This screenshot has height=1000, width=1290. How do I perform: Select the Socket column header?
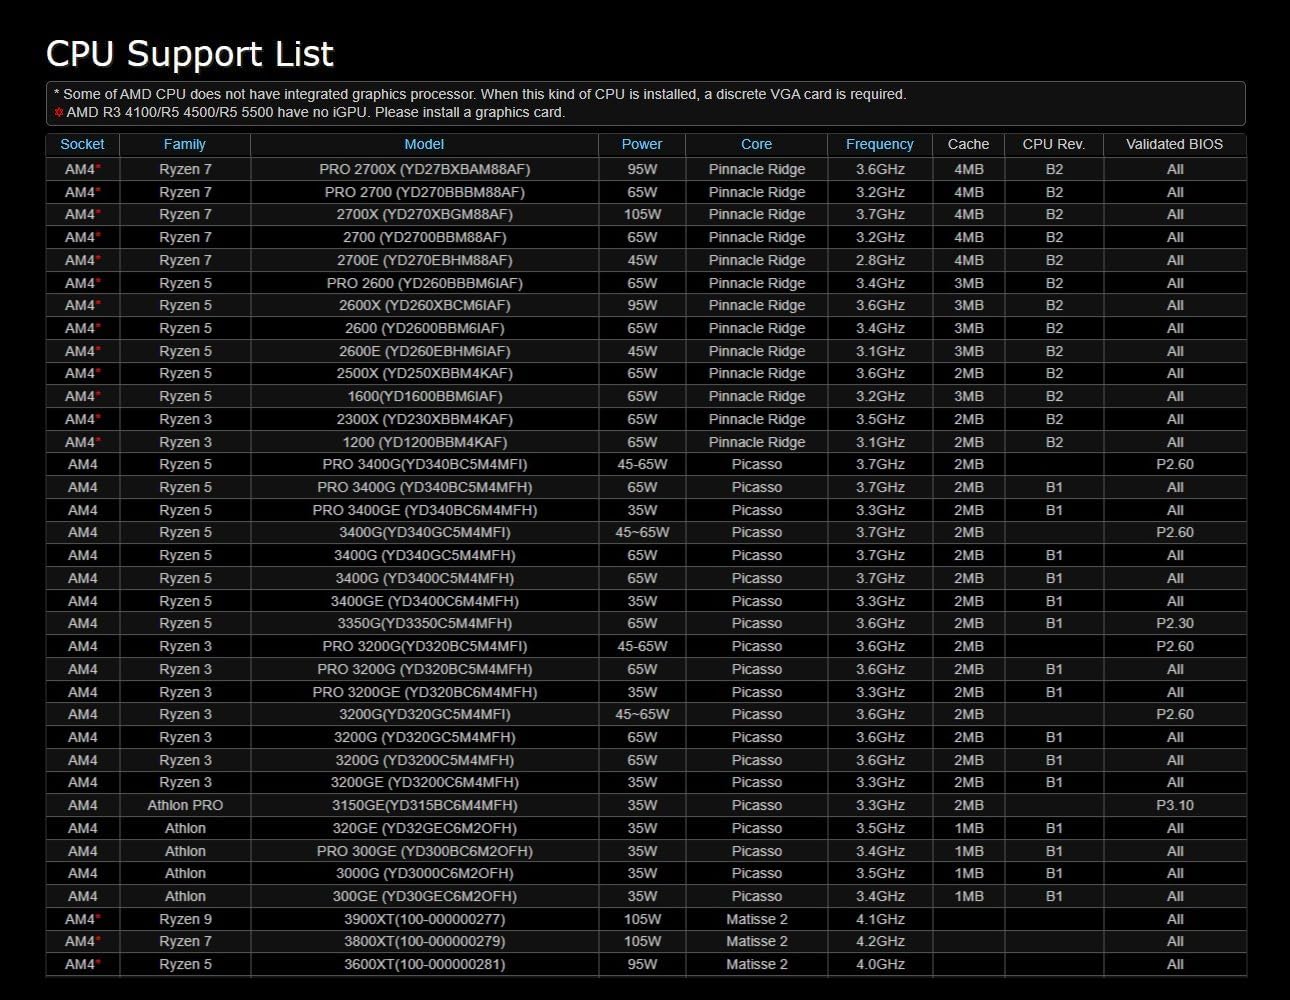point(81,144)
